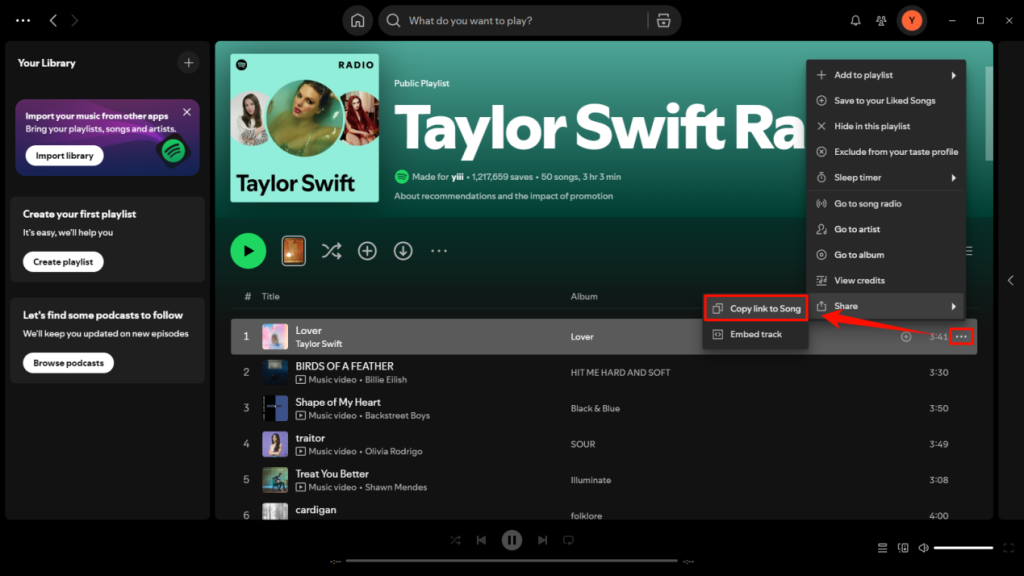Expand the Sleep timer submenu

point(886,178)
